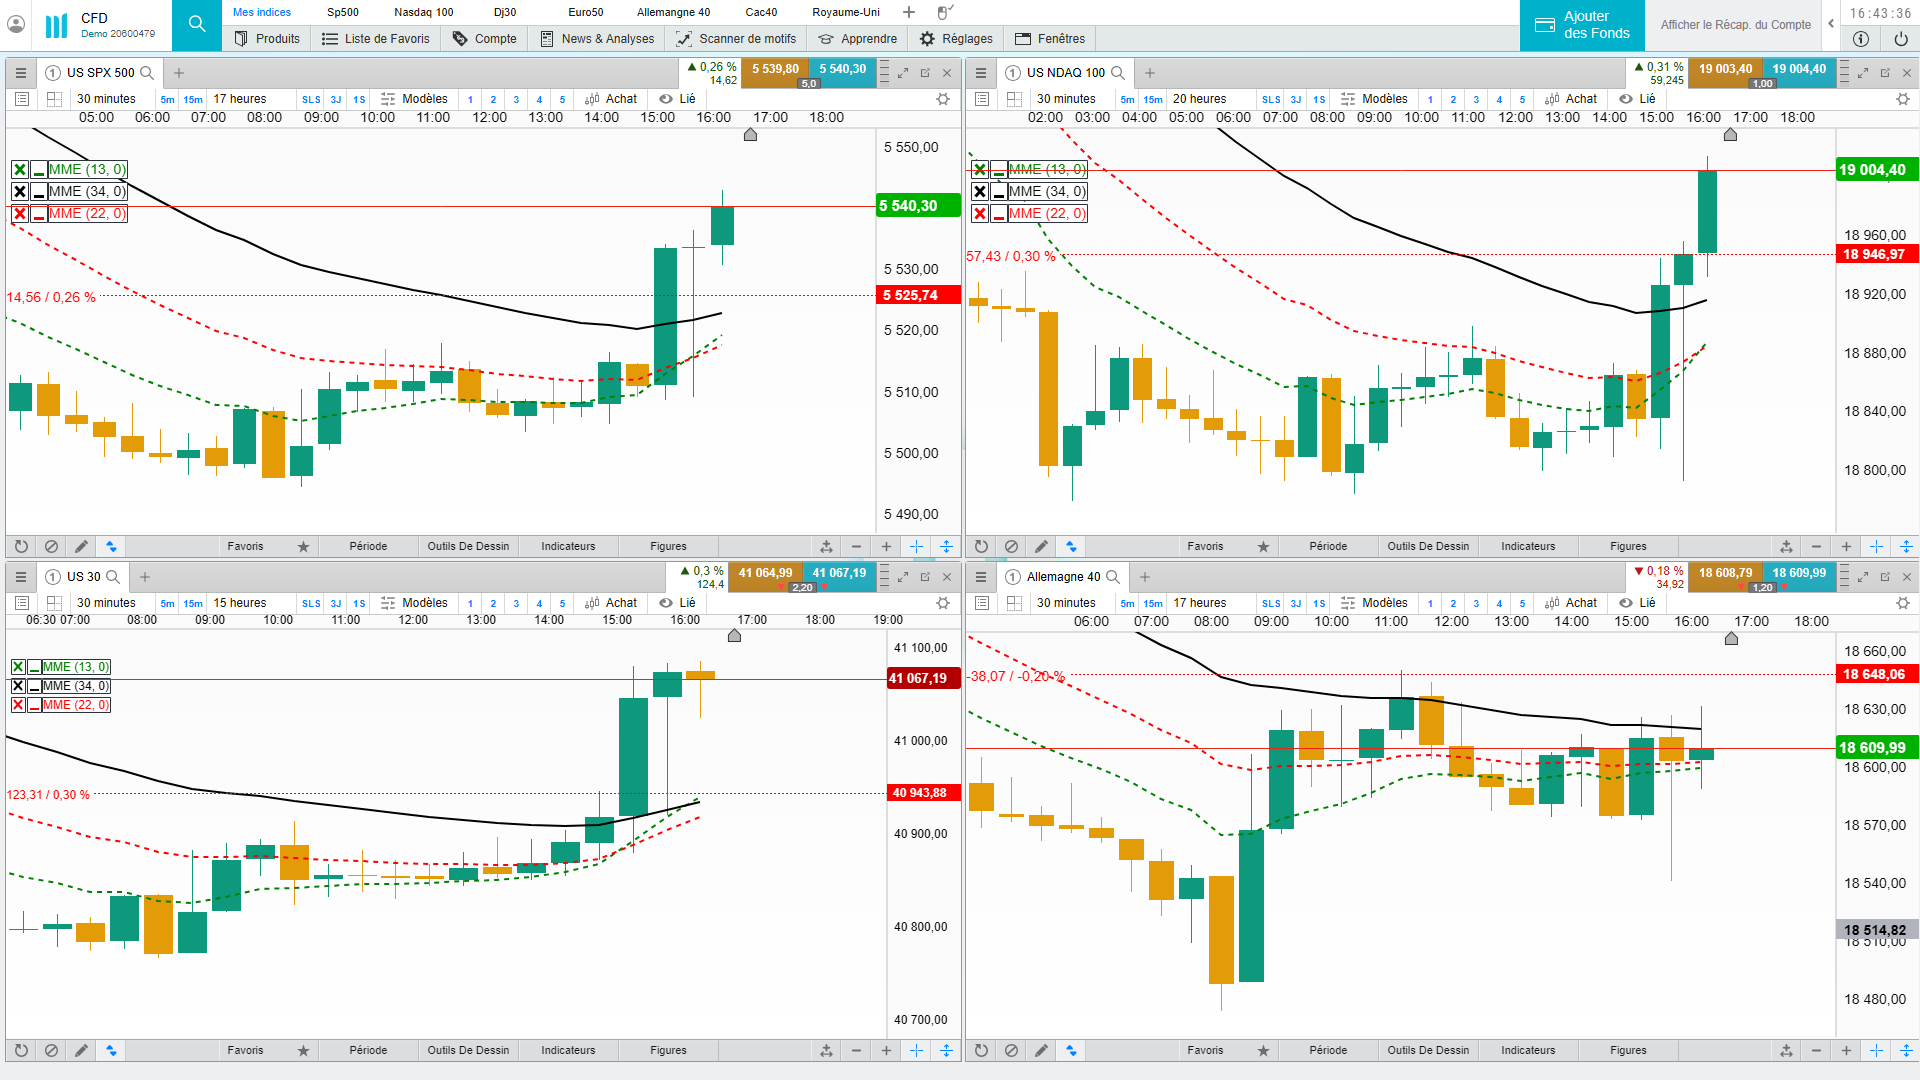Screen dimensions: 1920x1080
Task: Open the instrument search magnifier in header
Action: (197, 24)
